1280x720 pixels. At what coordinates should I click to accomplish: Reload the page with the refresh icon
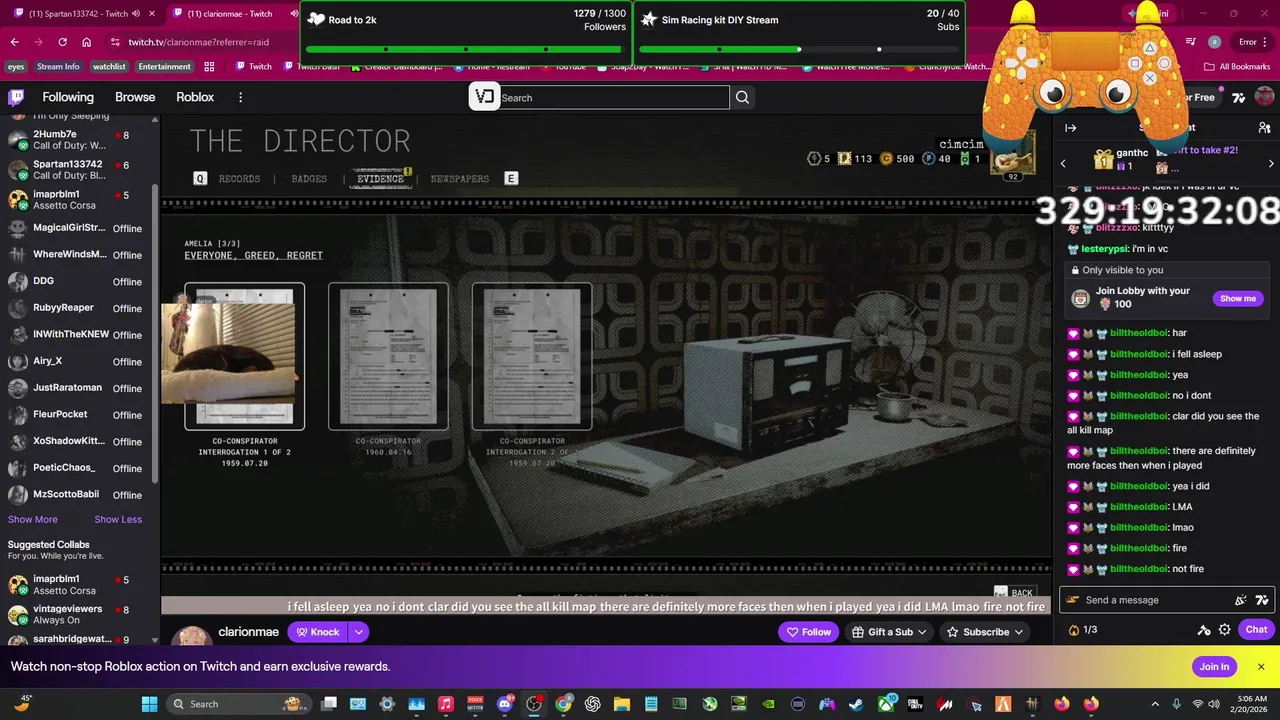pyautogui.click(x=62, y=42)
